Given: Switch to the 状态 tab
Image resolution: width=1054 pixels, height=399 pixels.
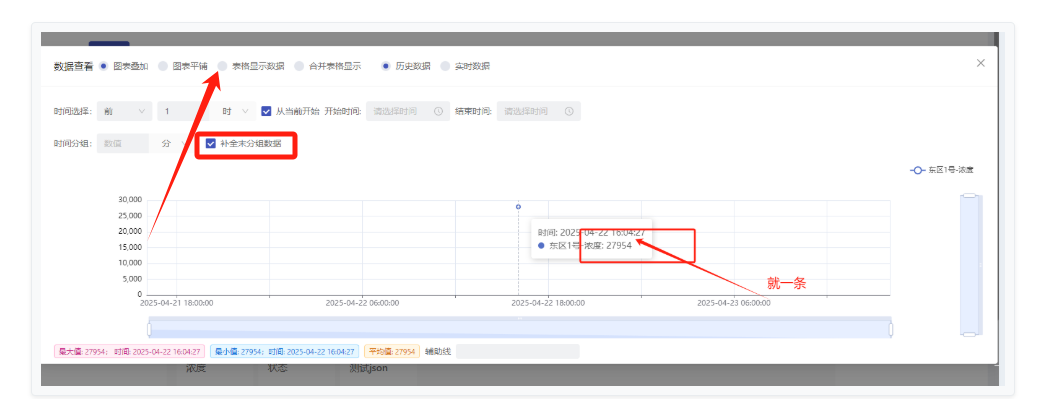Looking at the screenshot, I should [x=278, y=368].
